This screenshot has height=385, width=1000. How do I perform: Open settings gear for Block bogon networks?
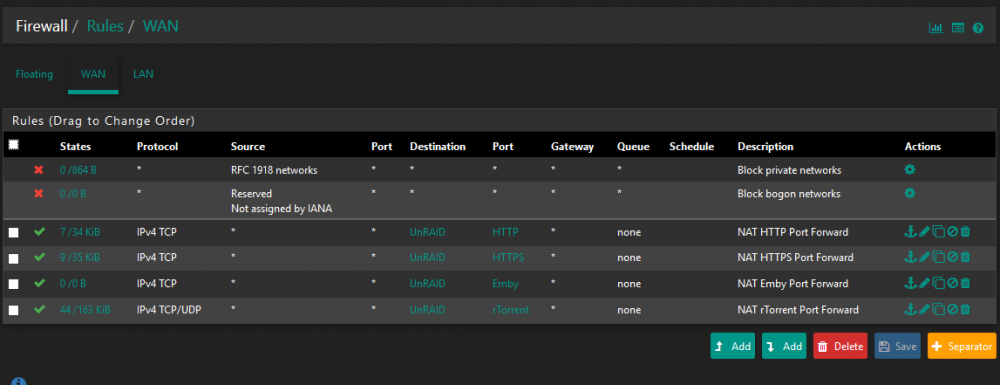(910, 192)
